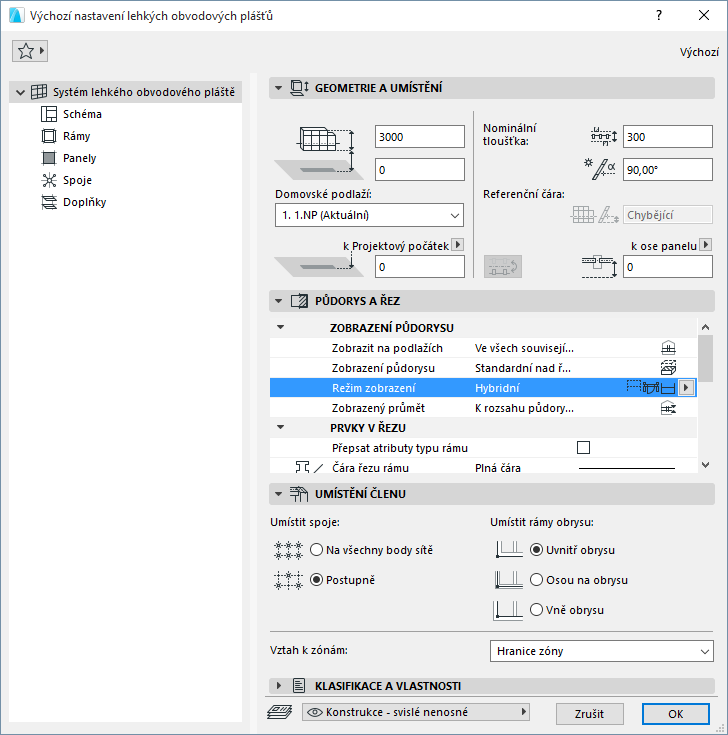
Task: Collapse the Prvky v řezu group
Action: 281,428
